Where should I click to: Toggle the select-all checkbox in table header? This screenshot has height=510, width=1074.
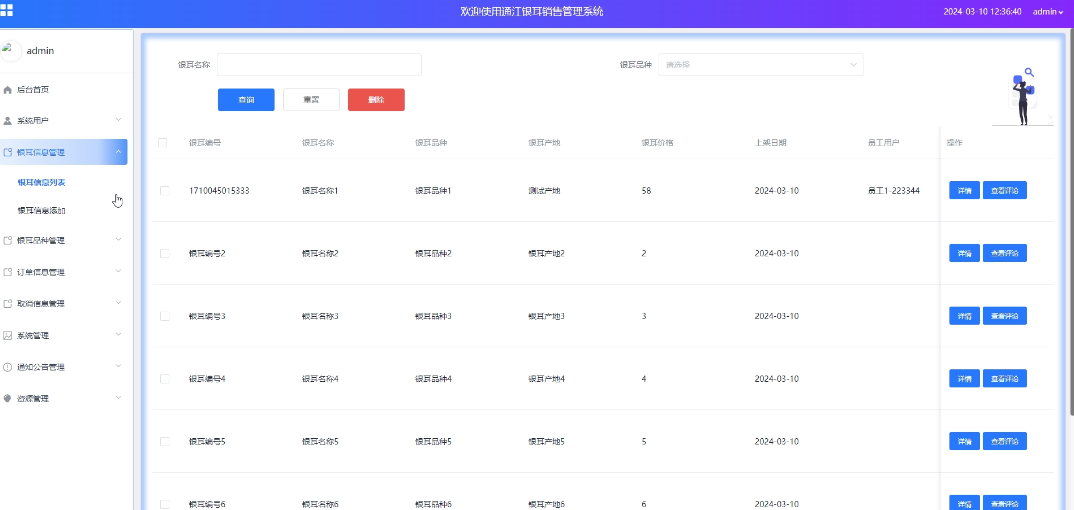click(162, 143)
